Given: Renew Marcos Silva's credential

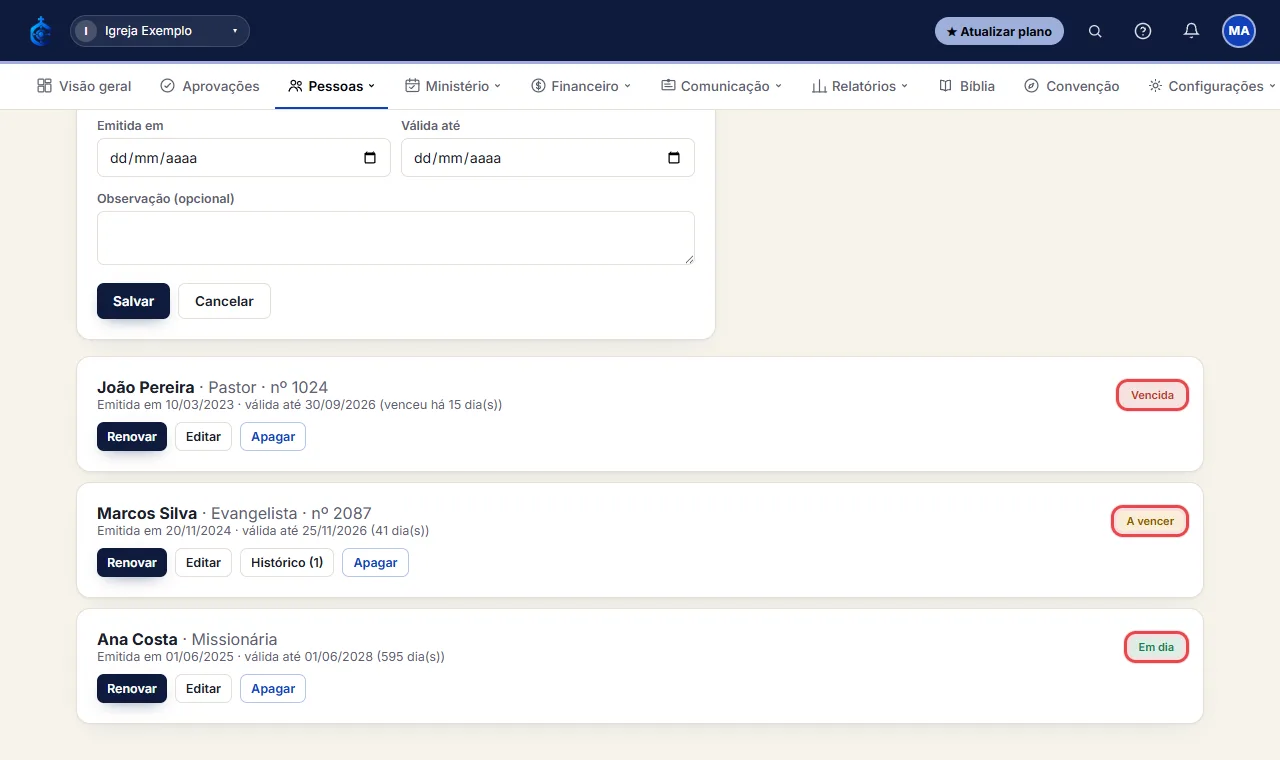Looking at the screenshot, I should (132, 563).
